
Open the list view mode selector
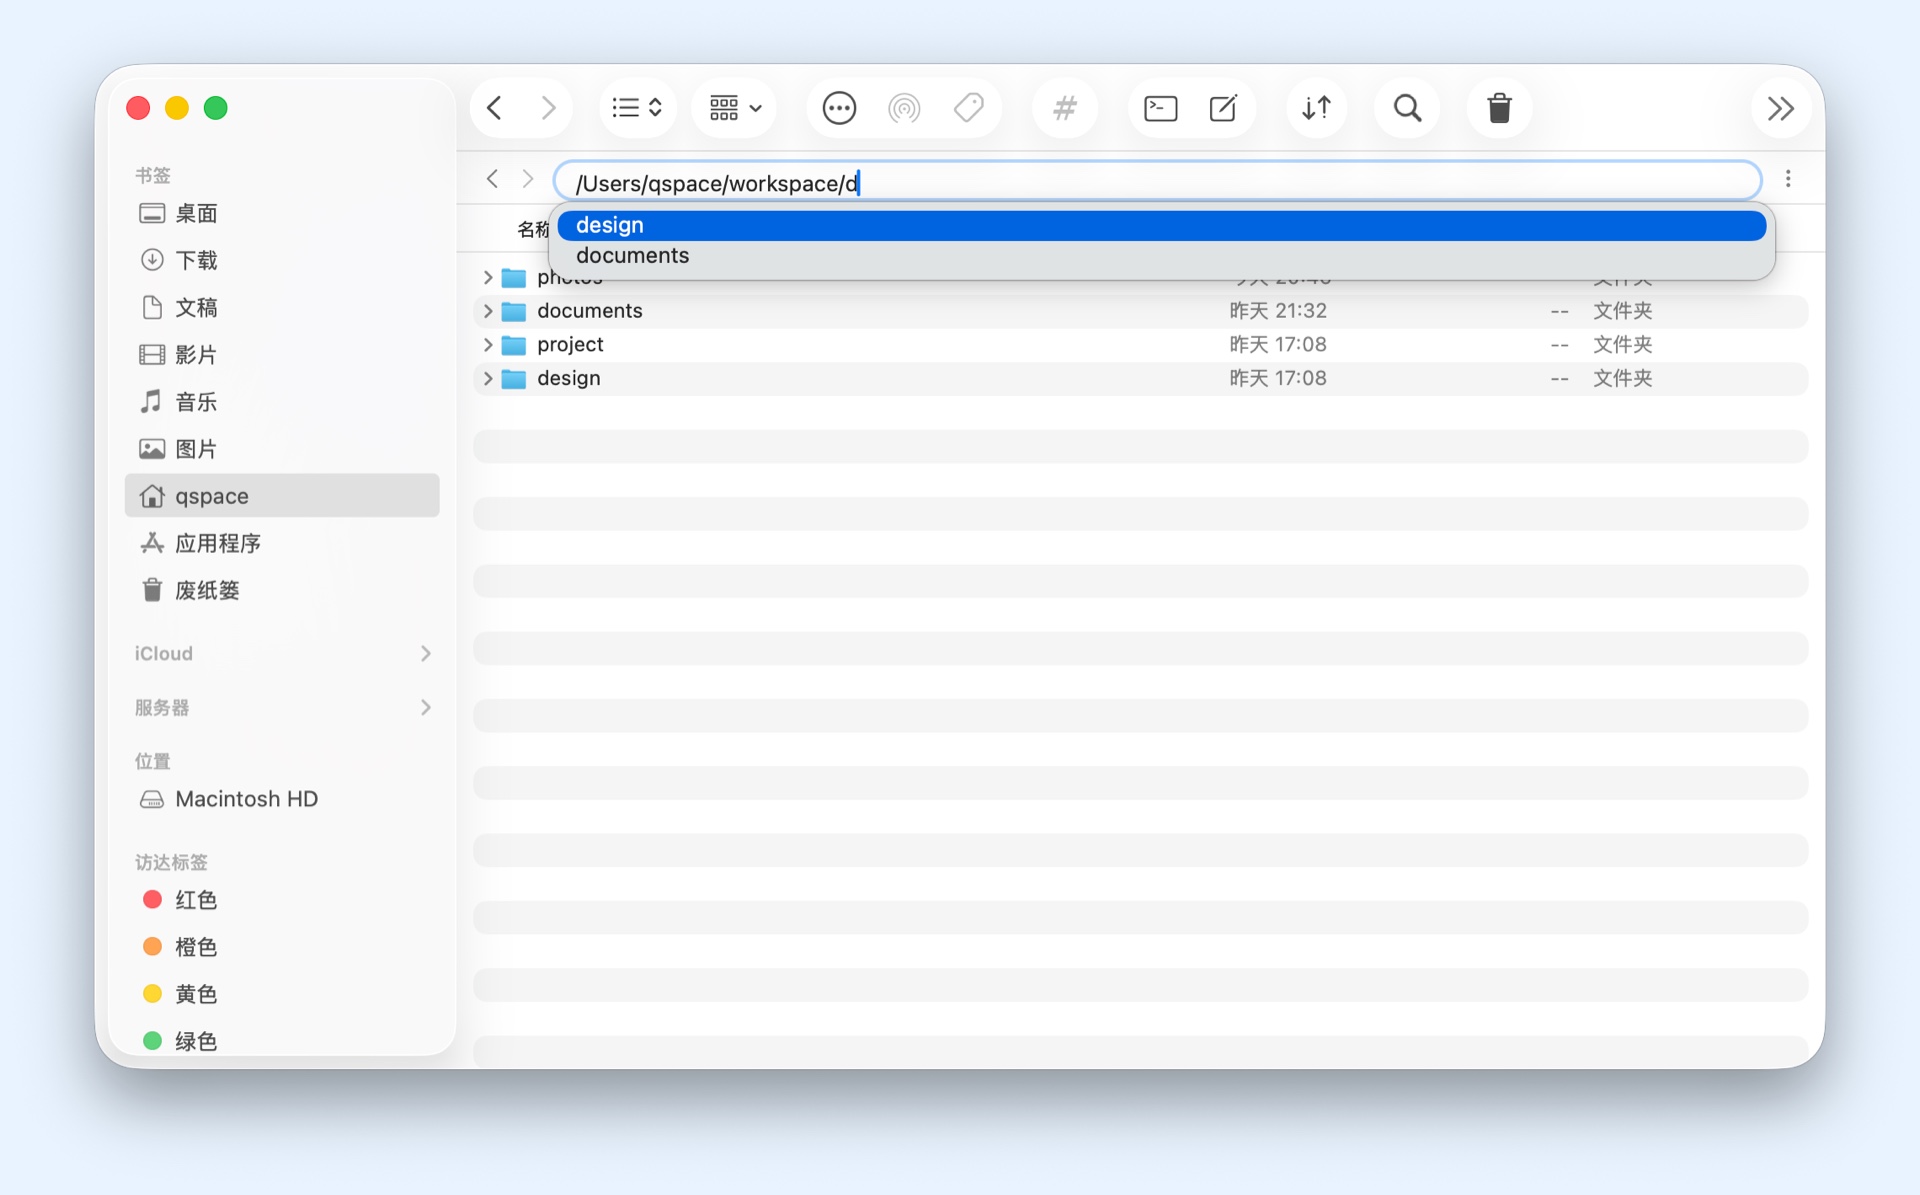tap(637, 108)
